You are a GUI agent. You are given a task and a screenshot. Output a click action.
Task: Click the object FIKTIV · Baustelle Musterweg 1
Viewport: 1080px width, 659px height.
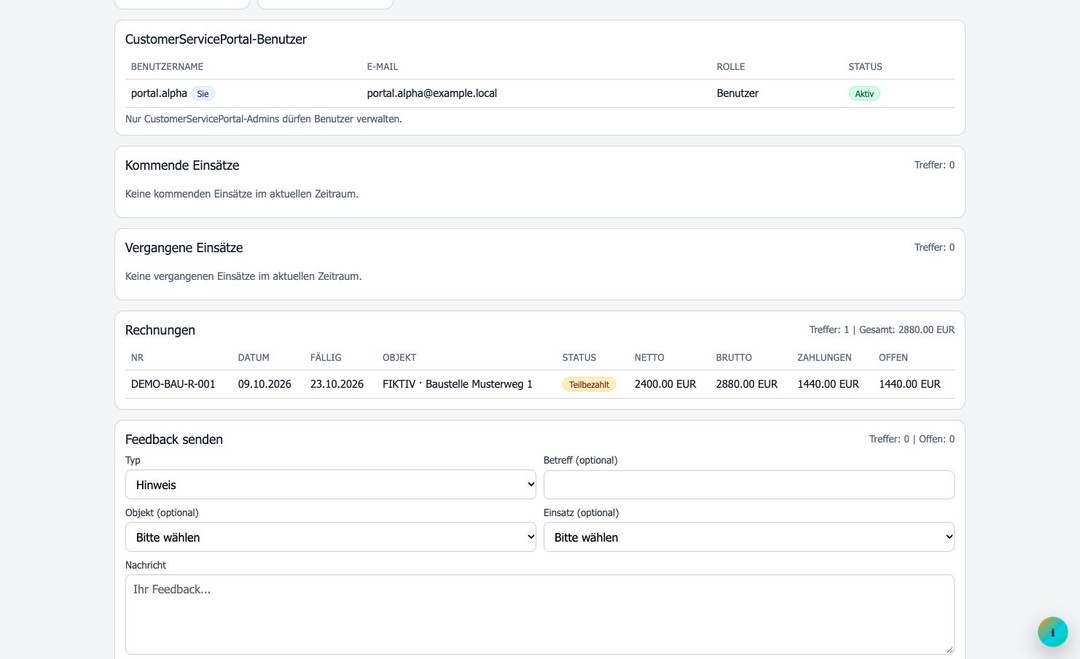[457, 384]
